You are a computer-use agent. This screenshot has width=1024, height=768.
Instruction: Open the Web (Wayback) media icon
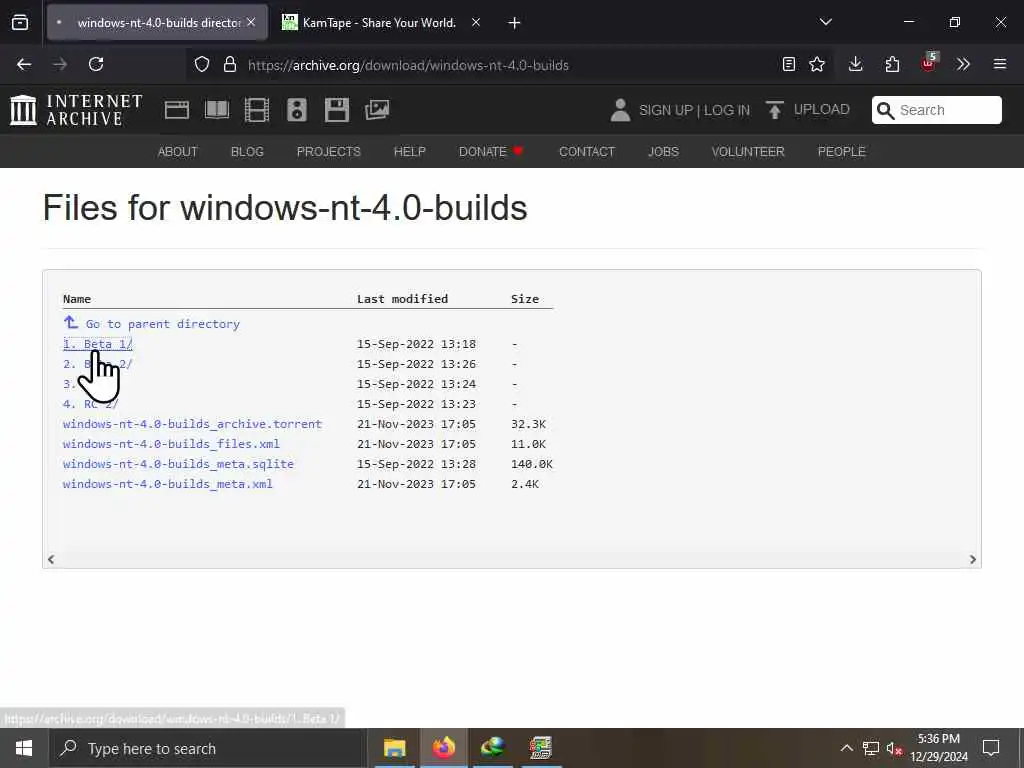(176, 110)
